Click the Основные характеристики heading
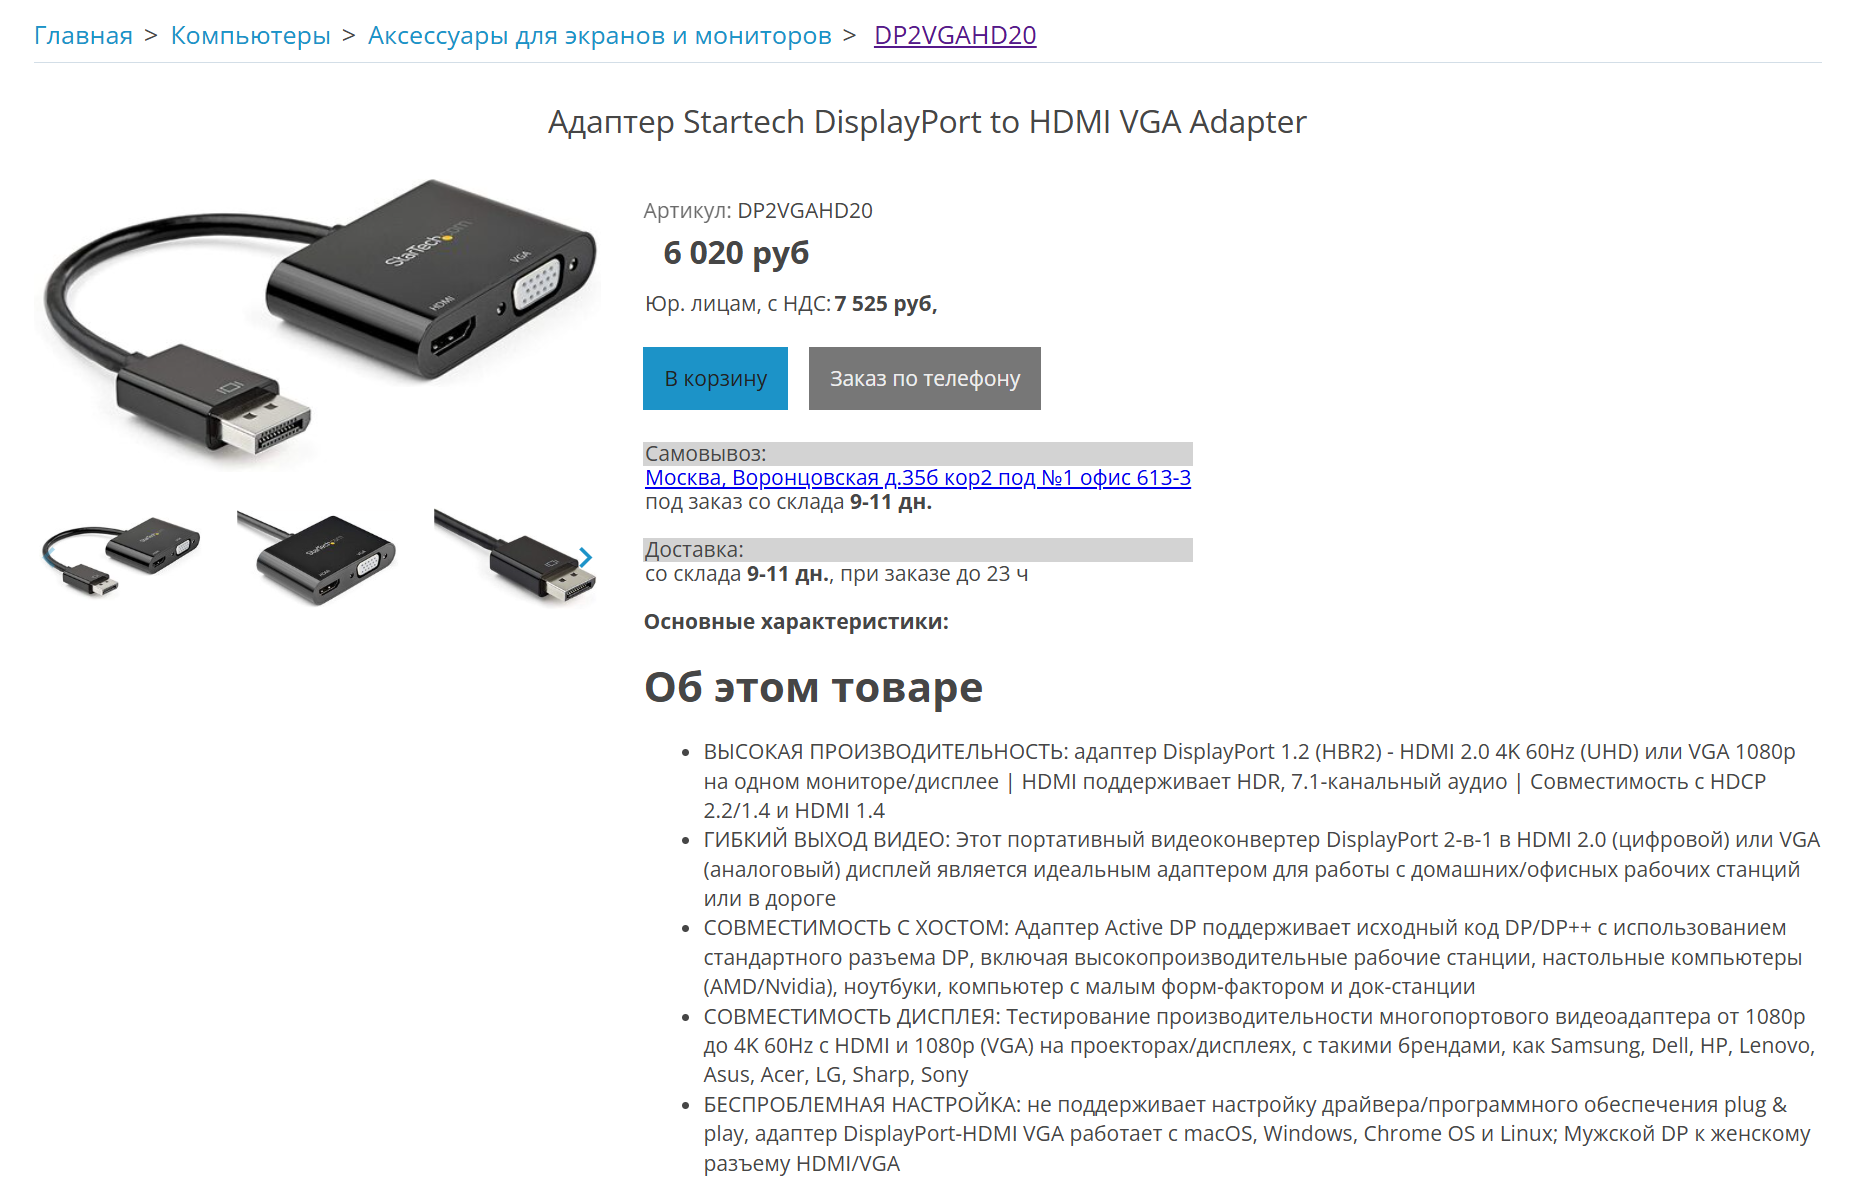This screenshot has height=1184, width=1865. point(796,622)
